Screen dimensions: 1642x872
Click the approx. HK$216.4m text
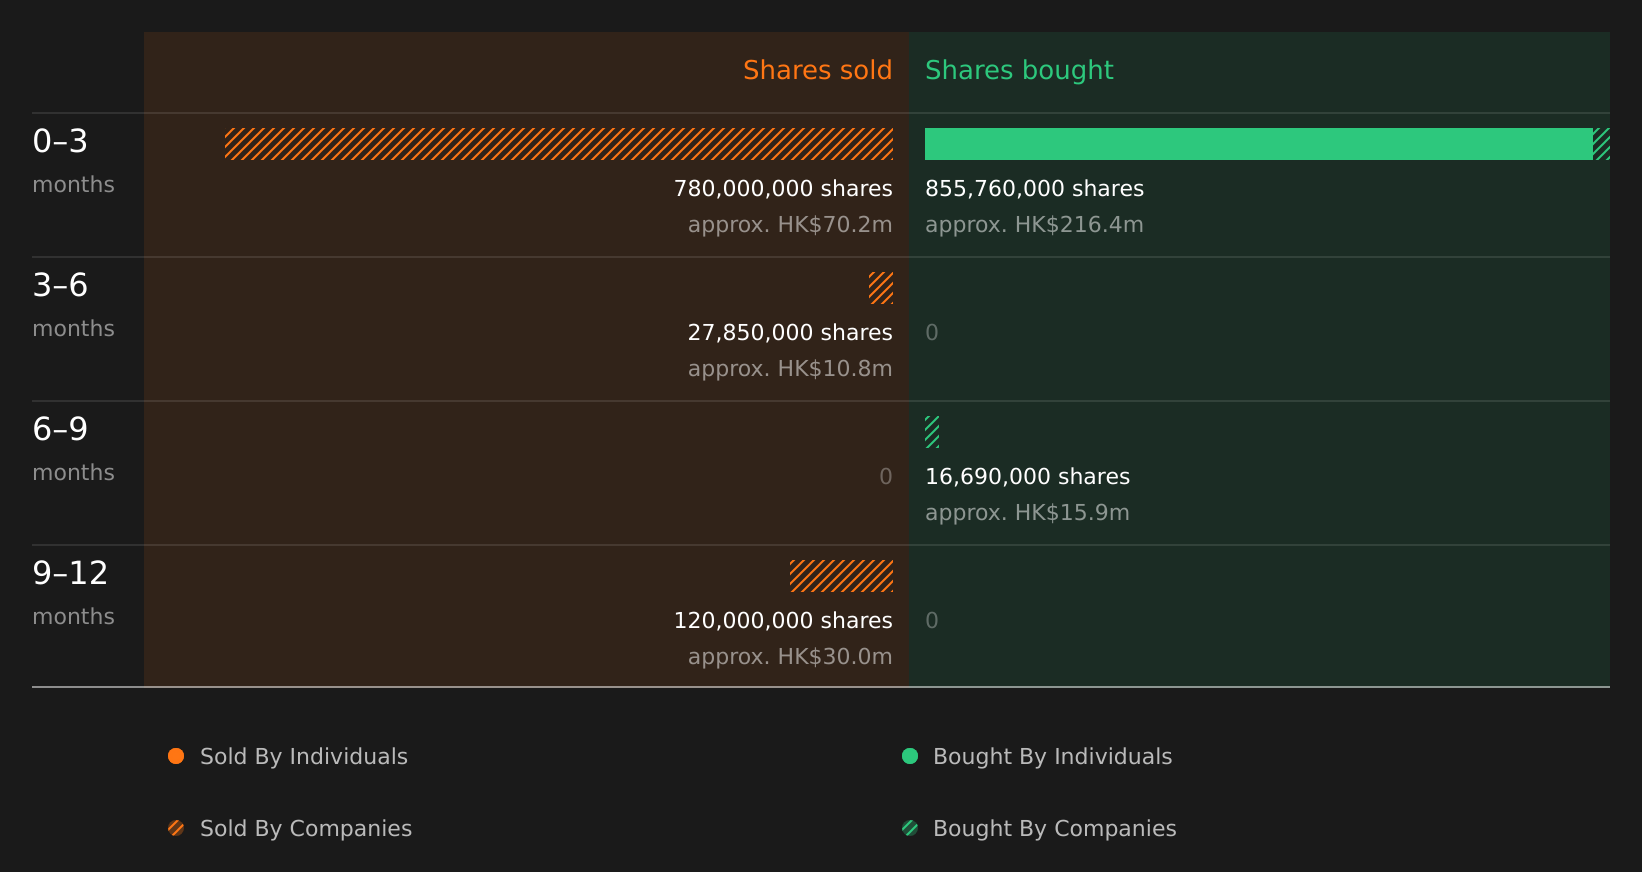1034,225
